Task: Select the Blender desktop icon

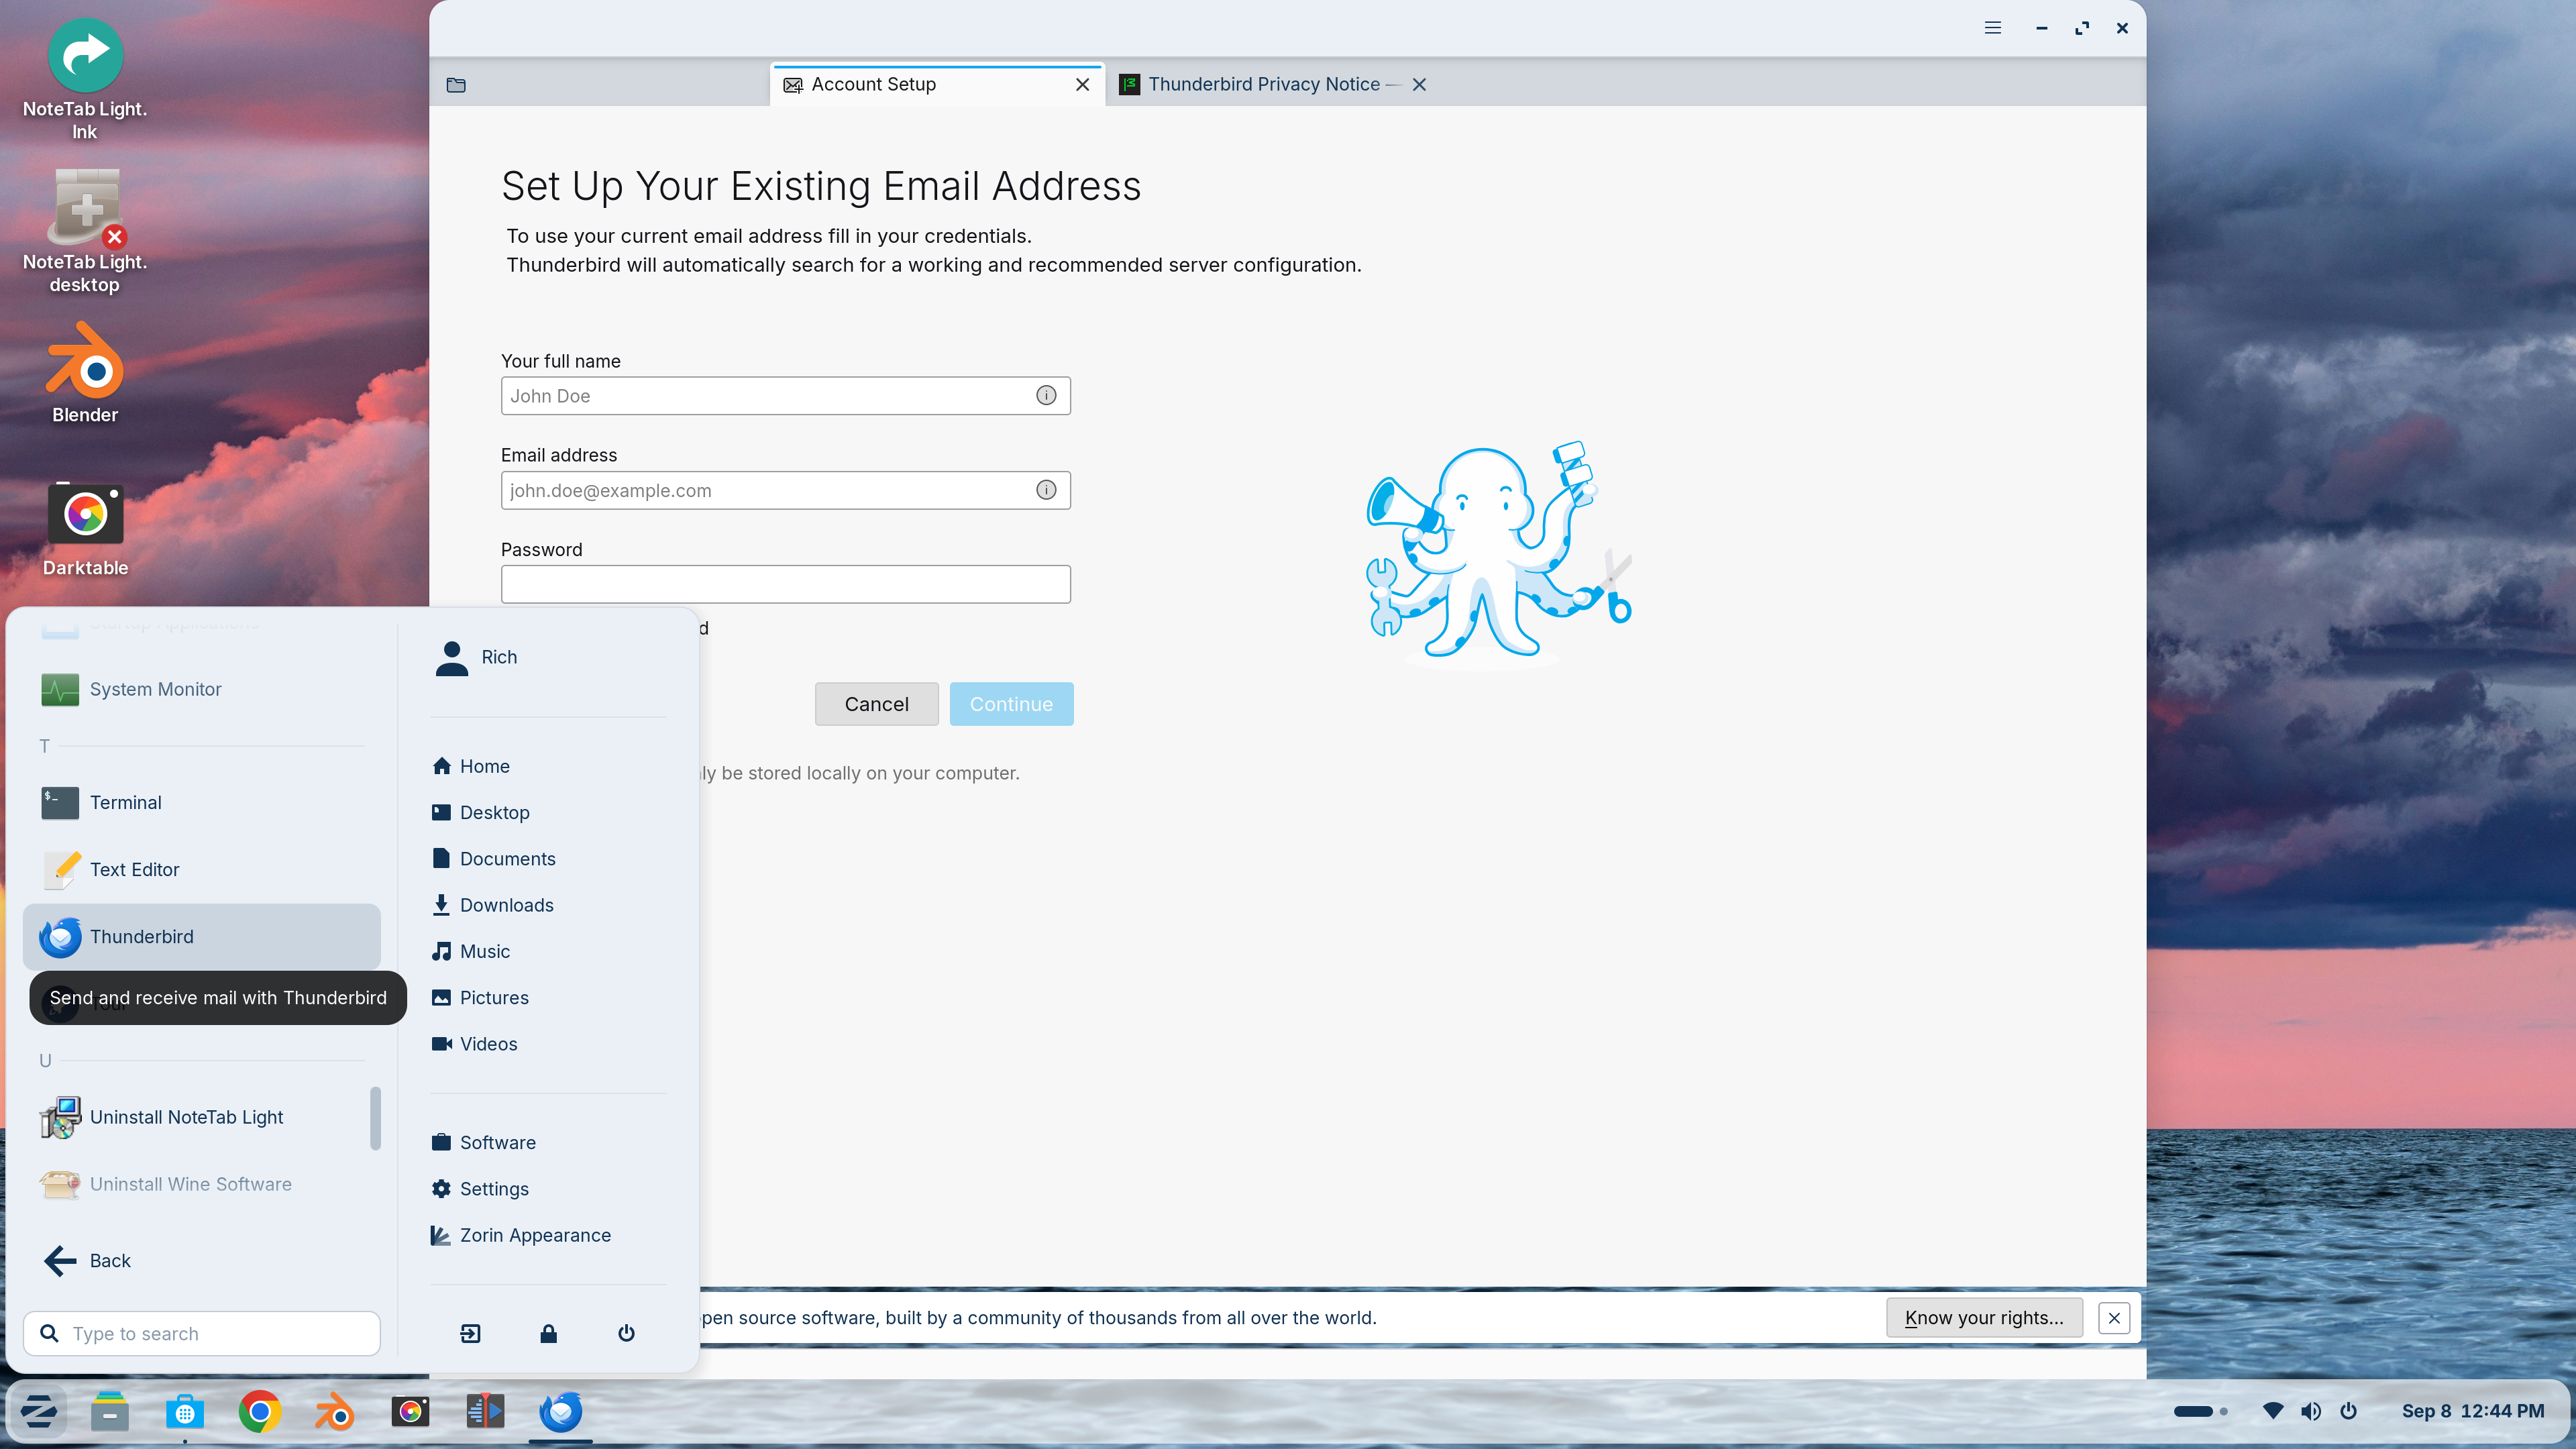Action: coord(85,373)
